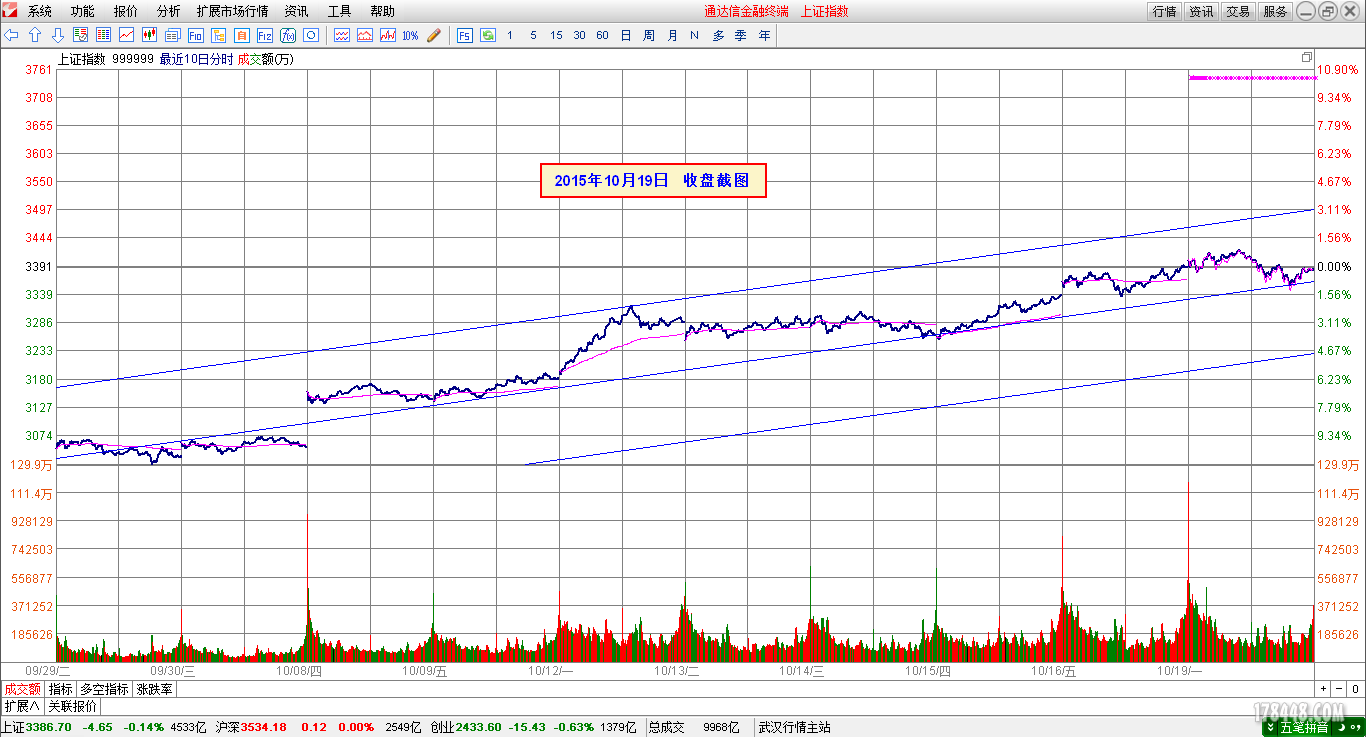Click the colored grid table icon
Screen dimensions: 1366x737
coord(104,35)
